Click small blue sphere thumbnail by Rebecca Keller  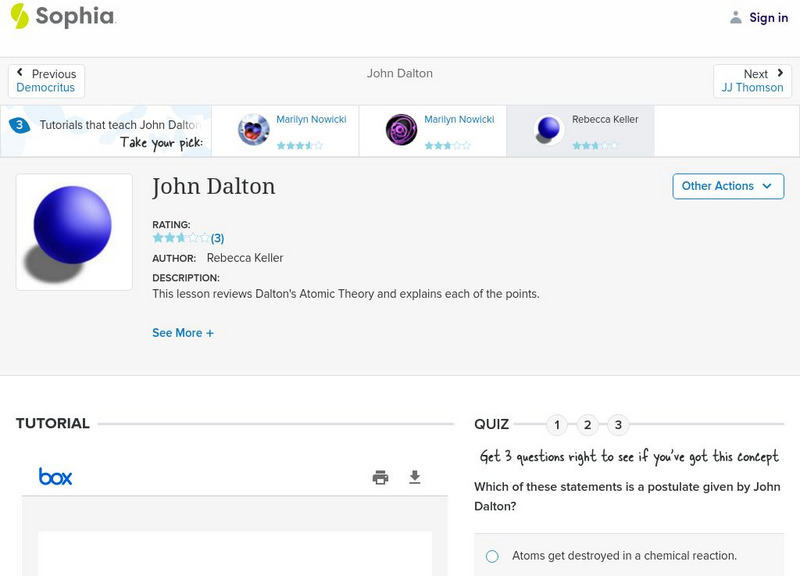pos(548,129)
